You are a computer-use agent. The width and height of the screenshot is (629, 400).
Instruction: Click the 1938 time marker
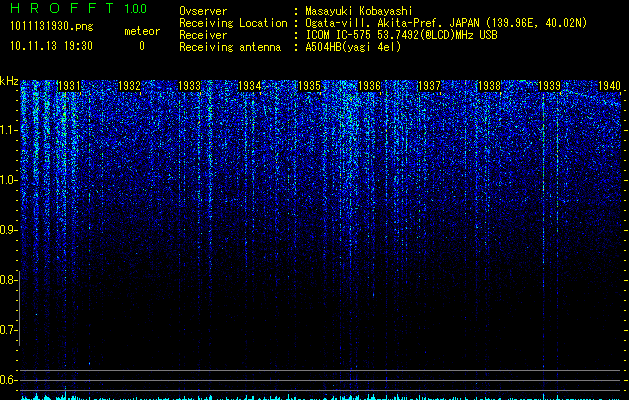click(x=489, y=86)
